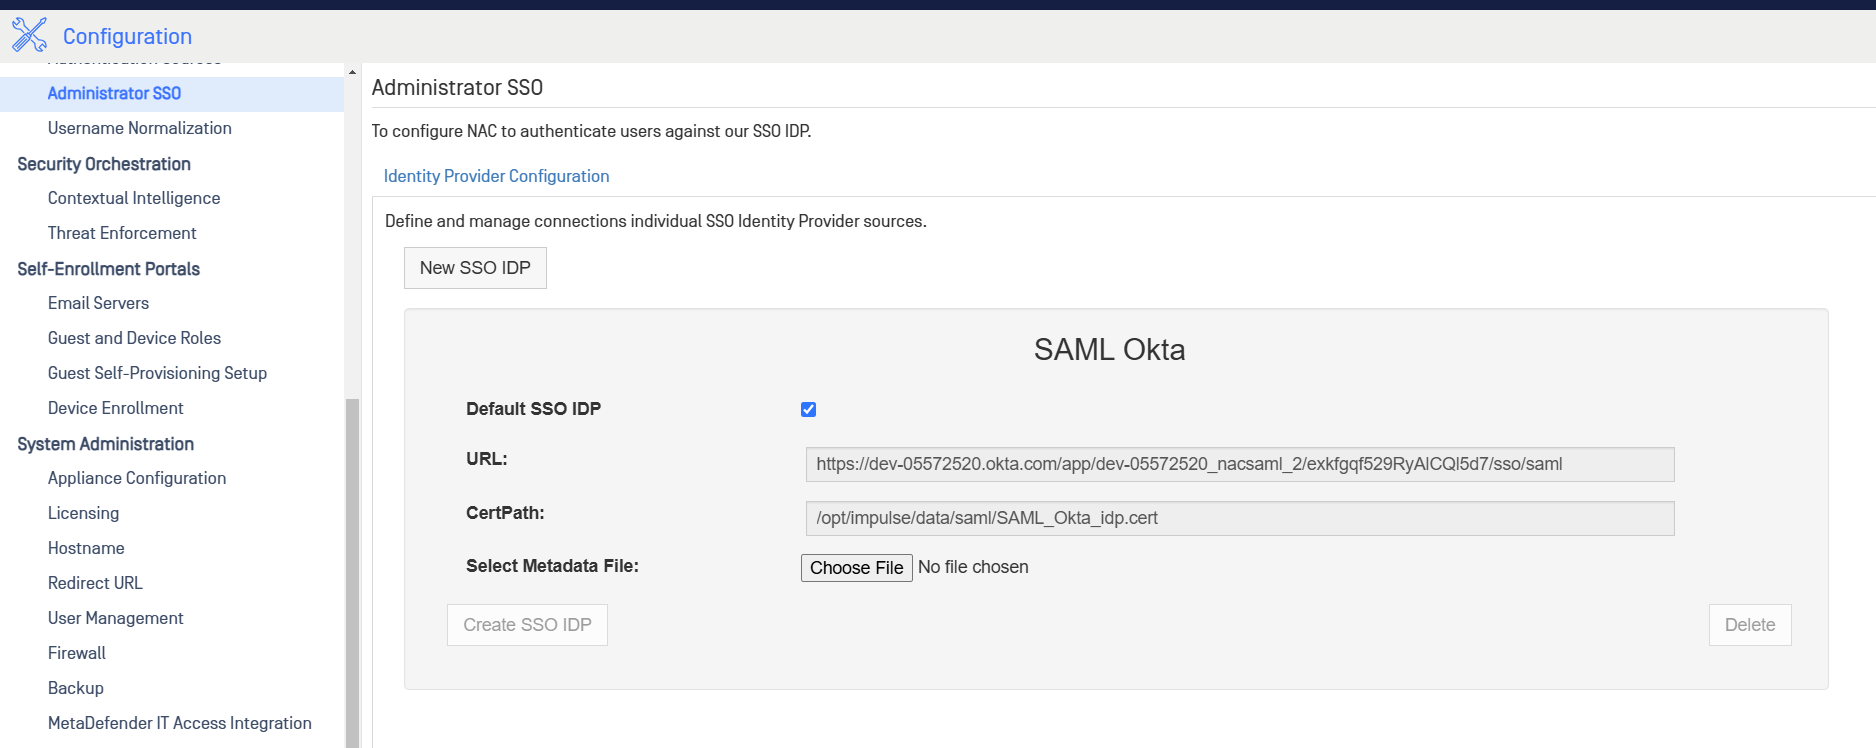
Task: Go to Guest Self-Provisioning Setup
Action: (157, 373)
